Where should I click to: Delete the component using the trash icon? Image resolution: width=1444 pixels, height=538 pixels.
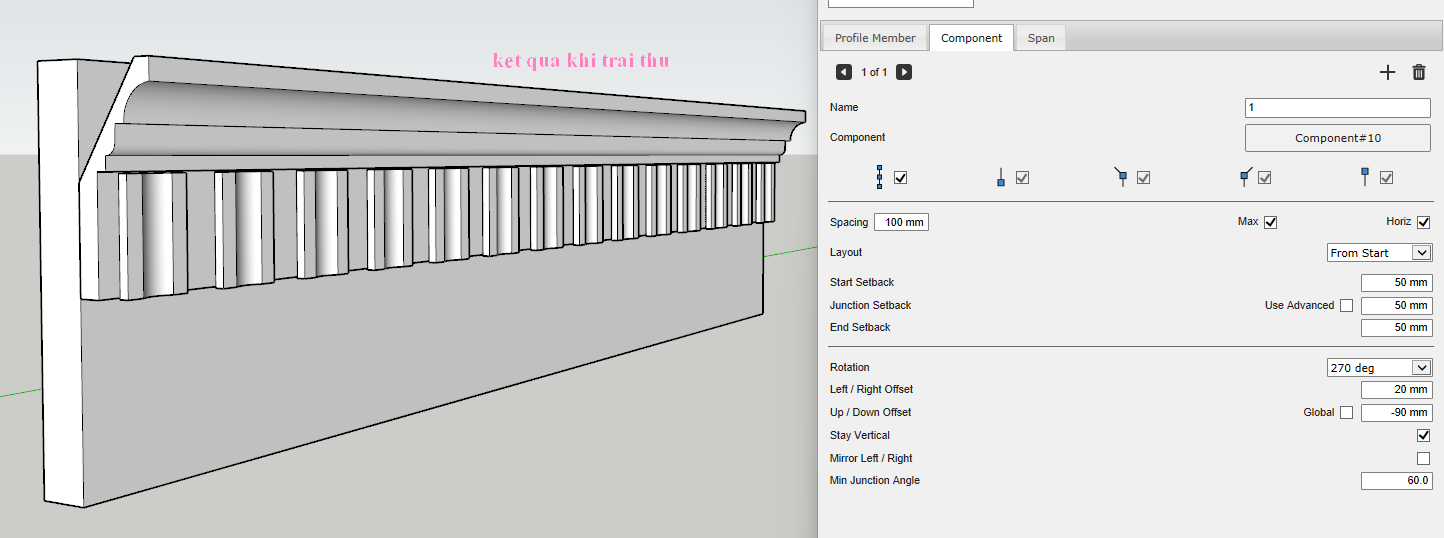[x=1418, y=72]
